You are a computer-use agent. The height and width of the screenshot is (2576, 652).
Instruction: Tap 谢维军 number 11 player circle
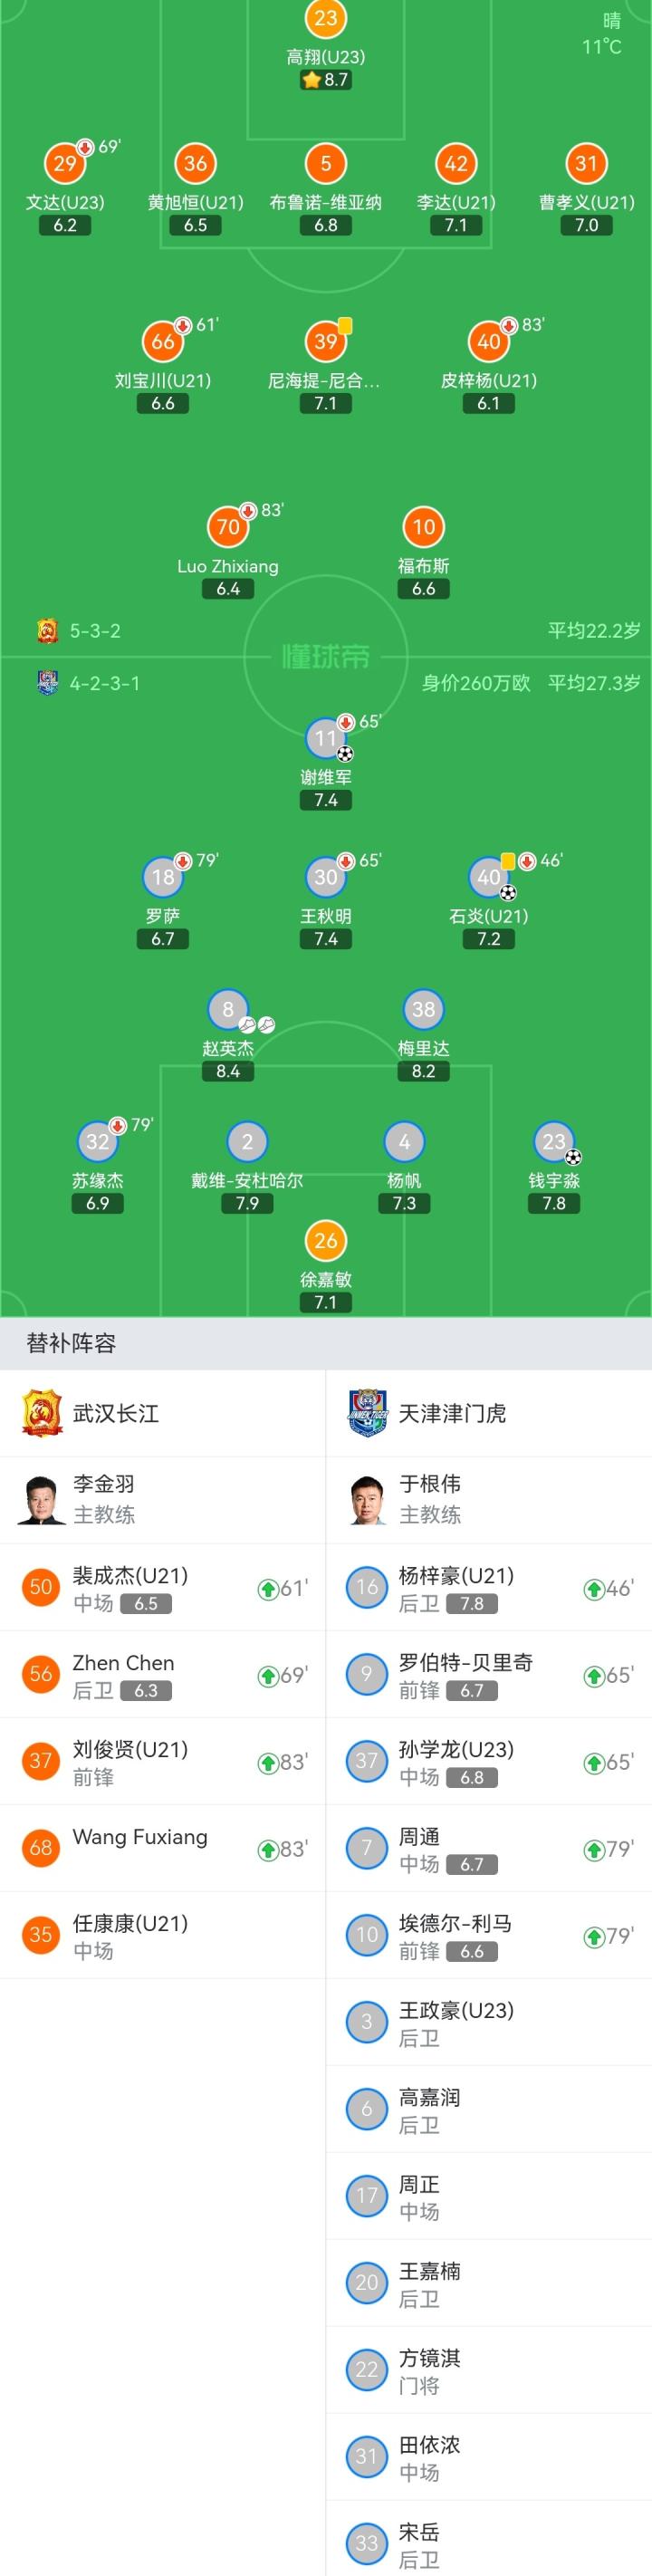326,739
